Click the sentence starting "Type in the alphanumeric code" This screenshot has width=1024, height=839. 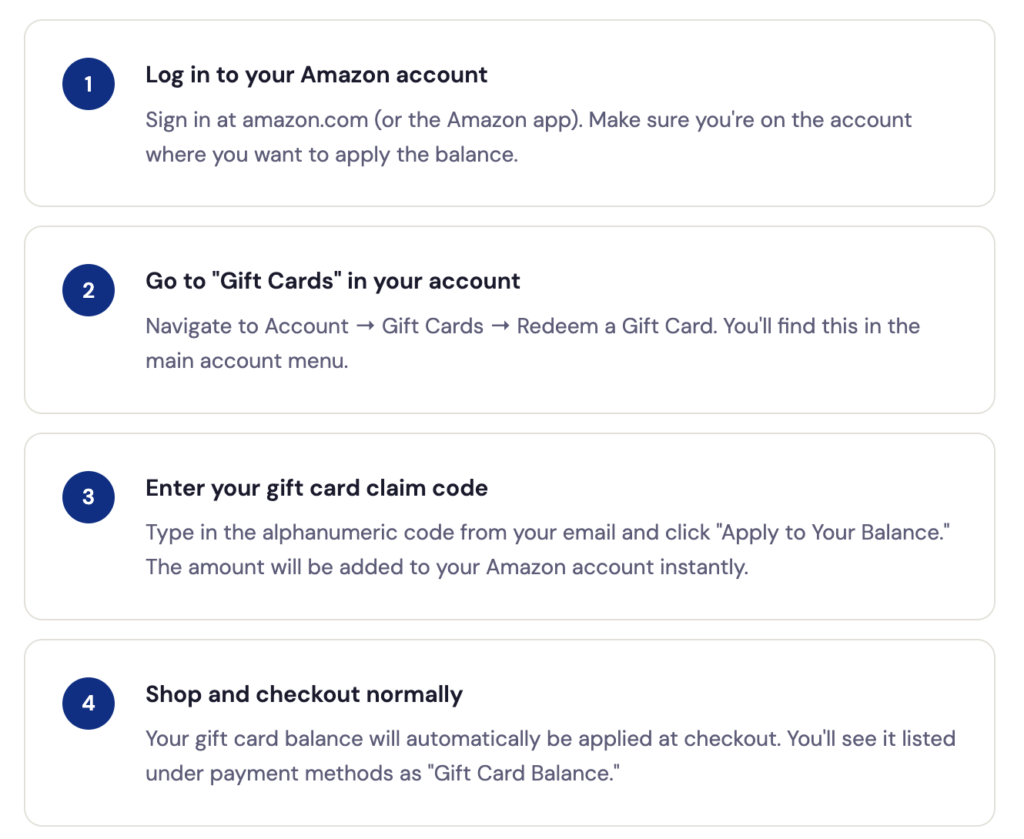point(400,532)
